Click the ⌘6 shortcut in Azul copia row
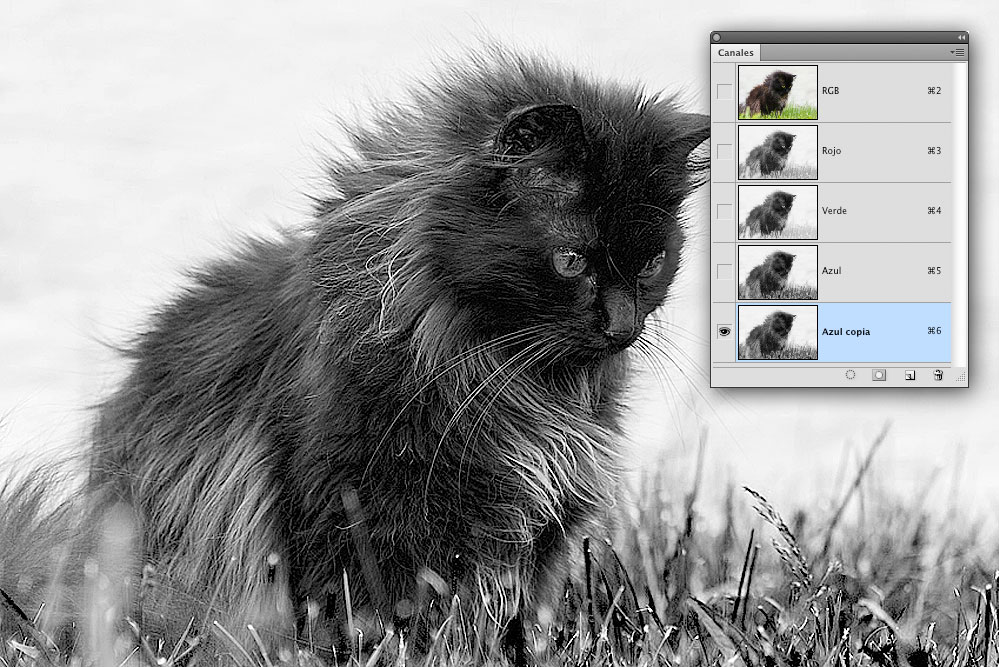The image size is (999, 667). (x=934, y=330)
